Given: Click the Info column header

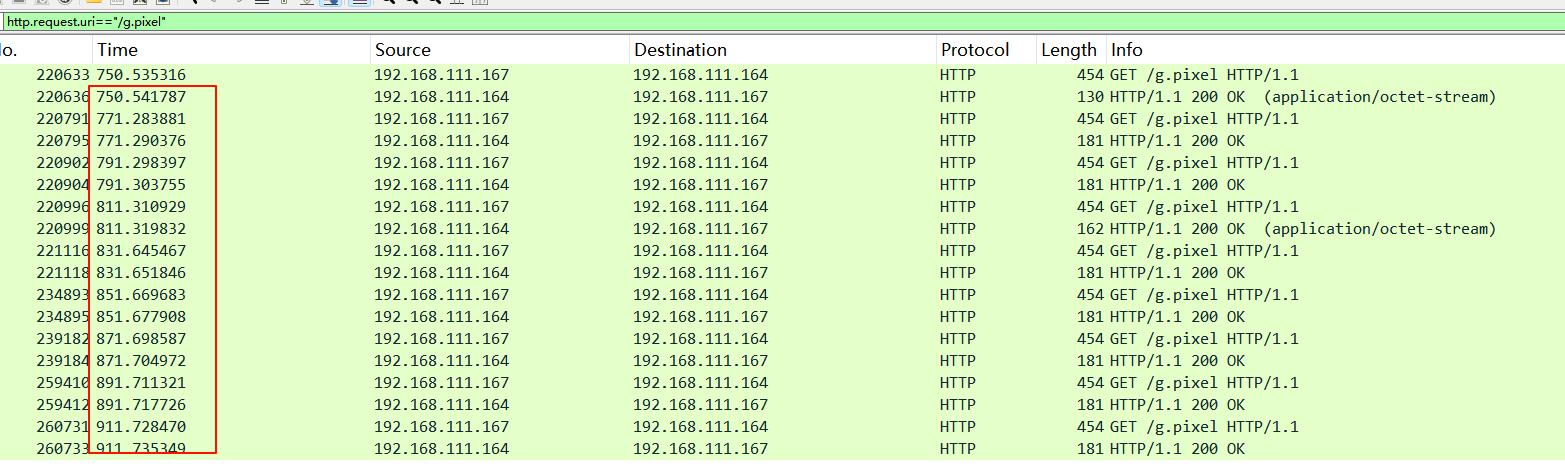Looking at the screenshot, I should tap(1127, 50).
